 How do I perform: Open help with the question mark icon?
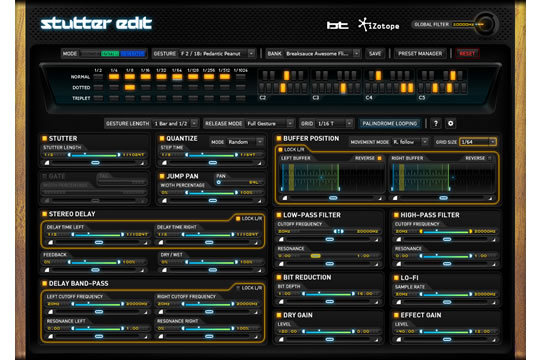pyautogui.click(x=436, y=123)
